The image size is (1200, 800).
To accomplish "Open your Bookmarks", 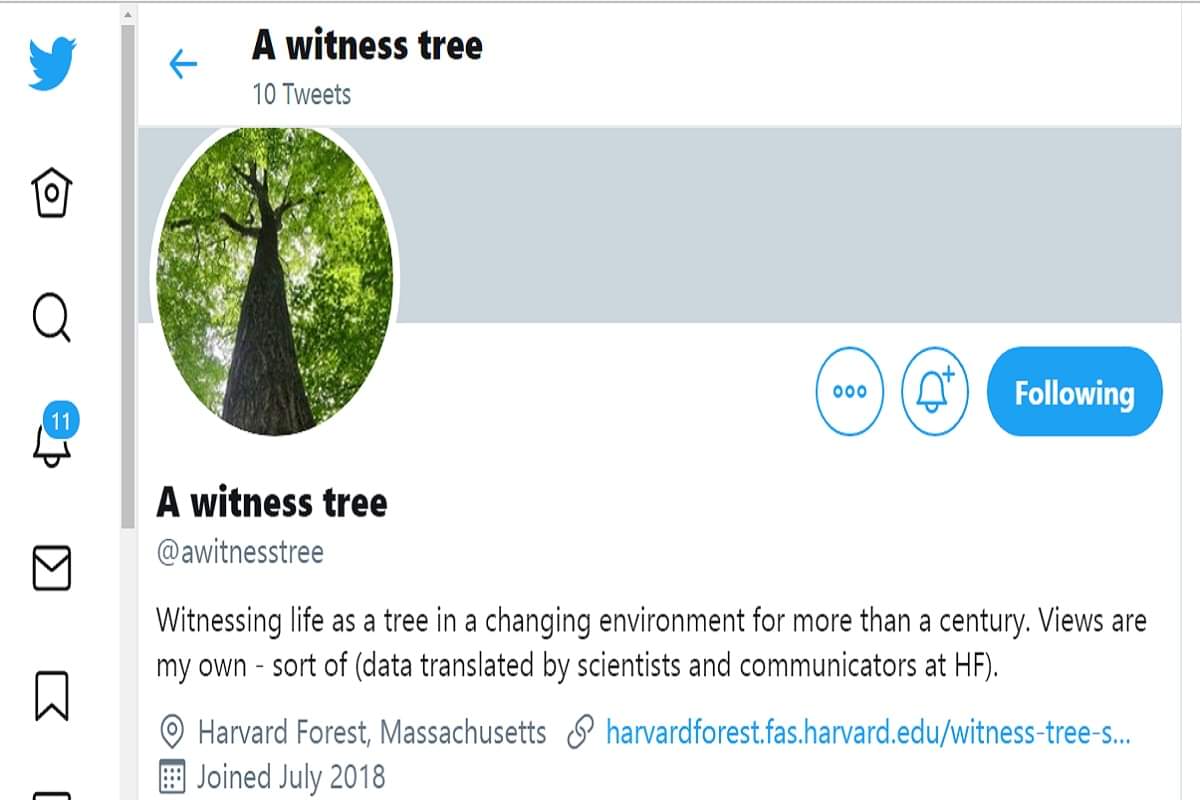I will coord(51,694).
